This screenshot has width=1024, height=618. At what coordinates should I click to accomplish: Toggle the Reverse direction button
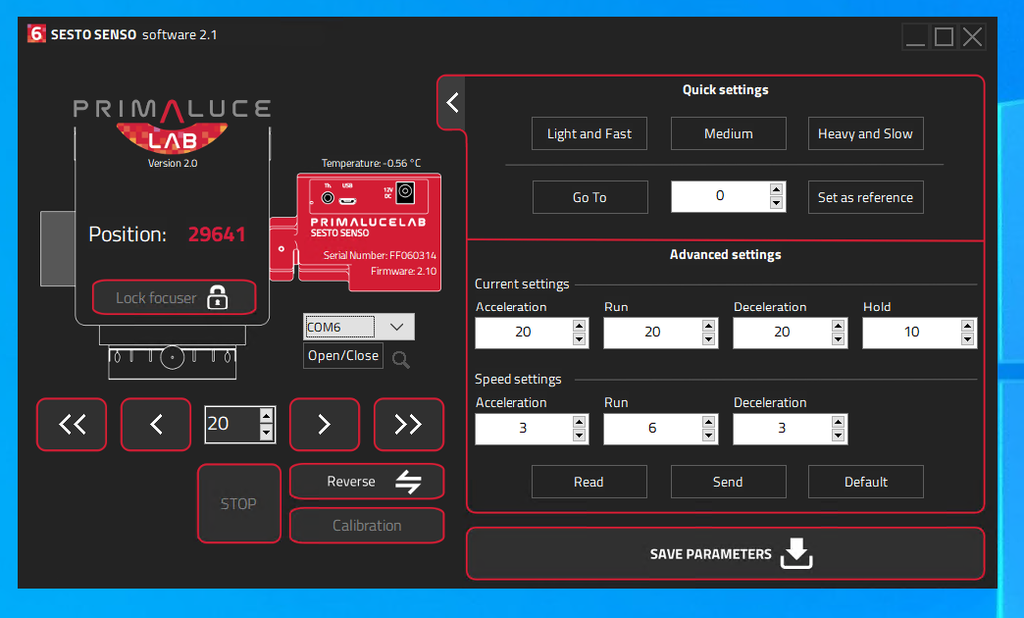click(x=366, y=481)
